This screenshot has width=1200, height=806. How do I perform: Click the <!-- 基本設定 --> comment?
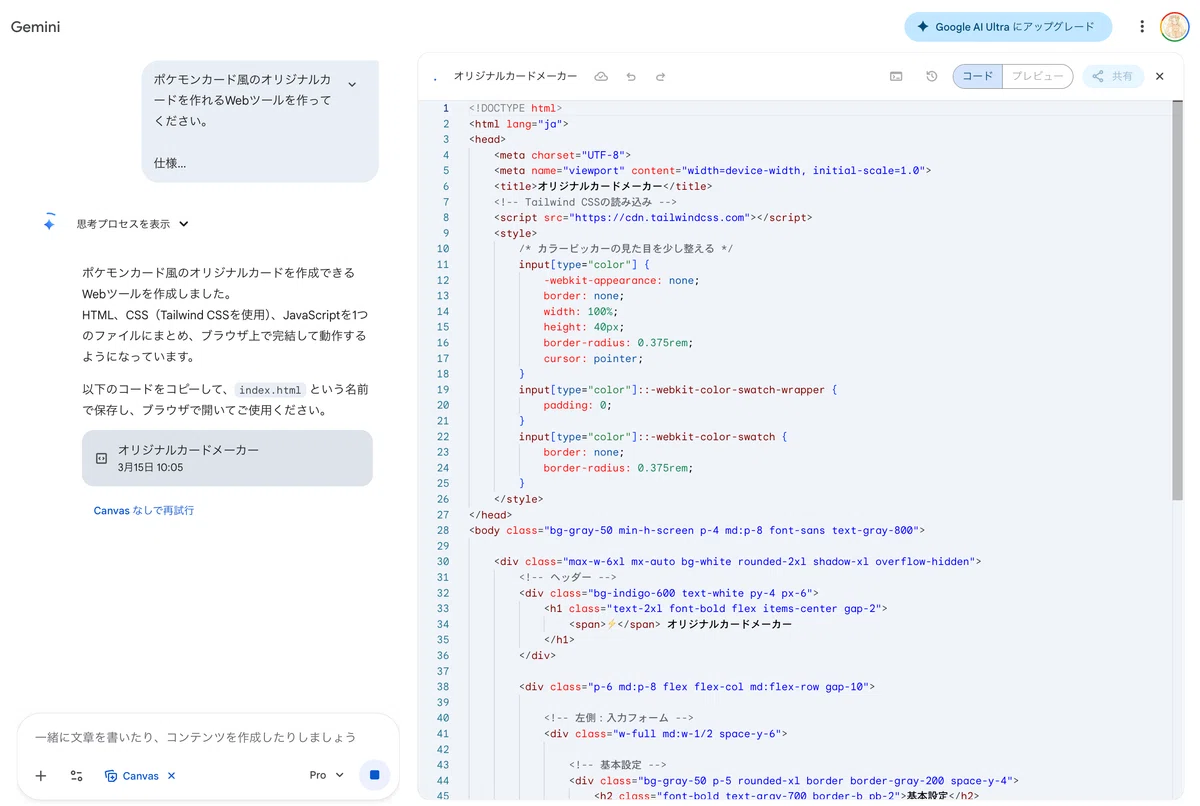click(x=618, y=765)
